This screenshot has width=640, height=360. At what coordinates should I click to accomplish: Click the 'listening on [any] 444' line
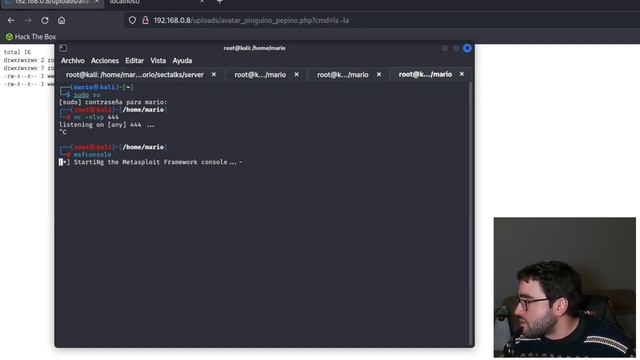click(x=107, y=125)
